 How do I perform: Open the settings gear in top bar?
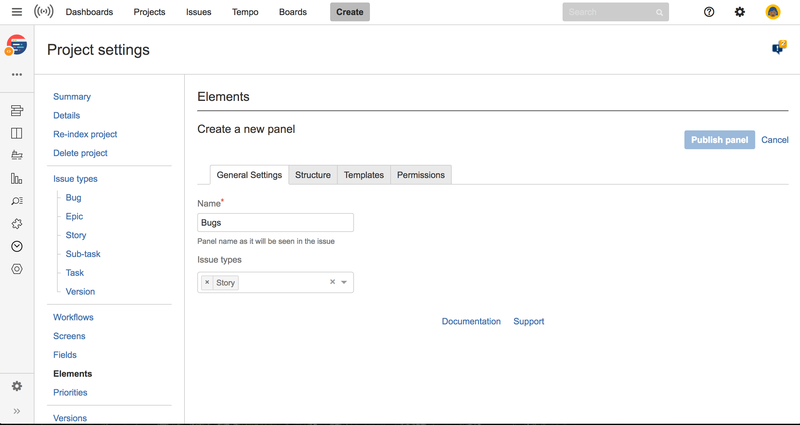tap(740, 12)
